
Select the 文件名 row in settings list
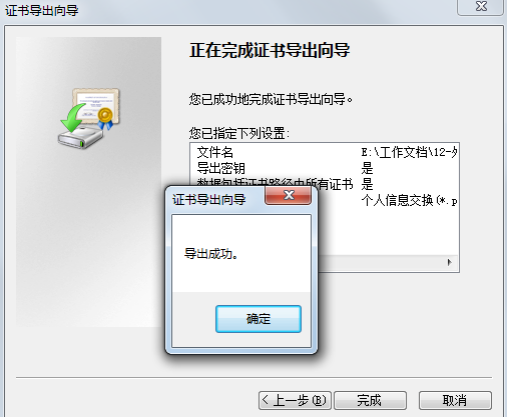[325, 152]
